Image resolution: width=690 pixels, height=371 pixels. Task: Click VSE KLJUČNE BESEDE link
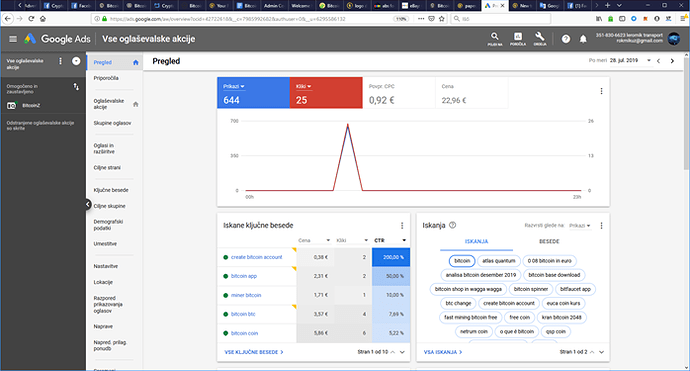coord(254,352)
